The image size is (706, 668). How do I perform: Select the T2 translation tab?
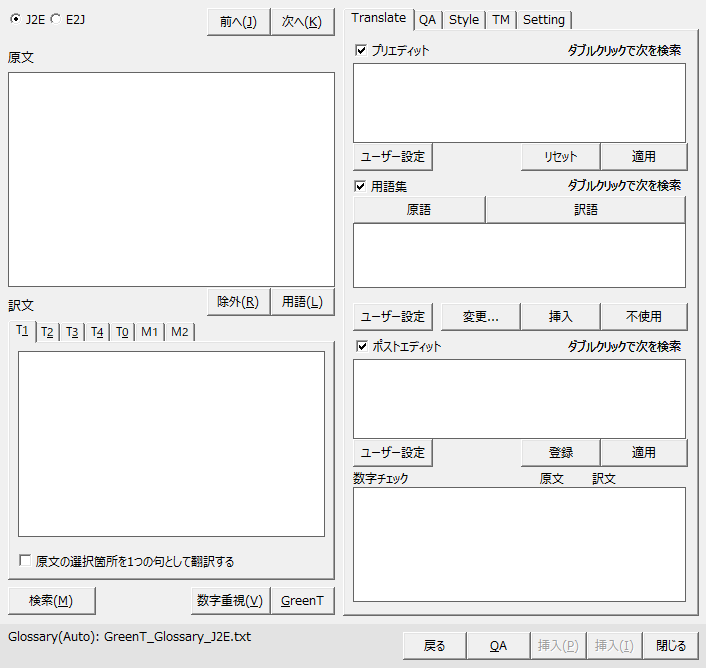click(x=47, y=332)
